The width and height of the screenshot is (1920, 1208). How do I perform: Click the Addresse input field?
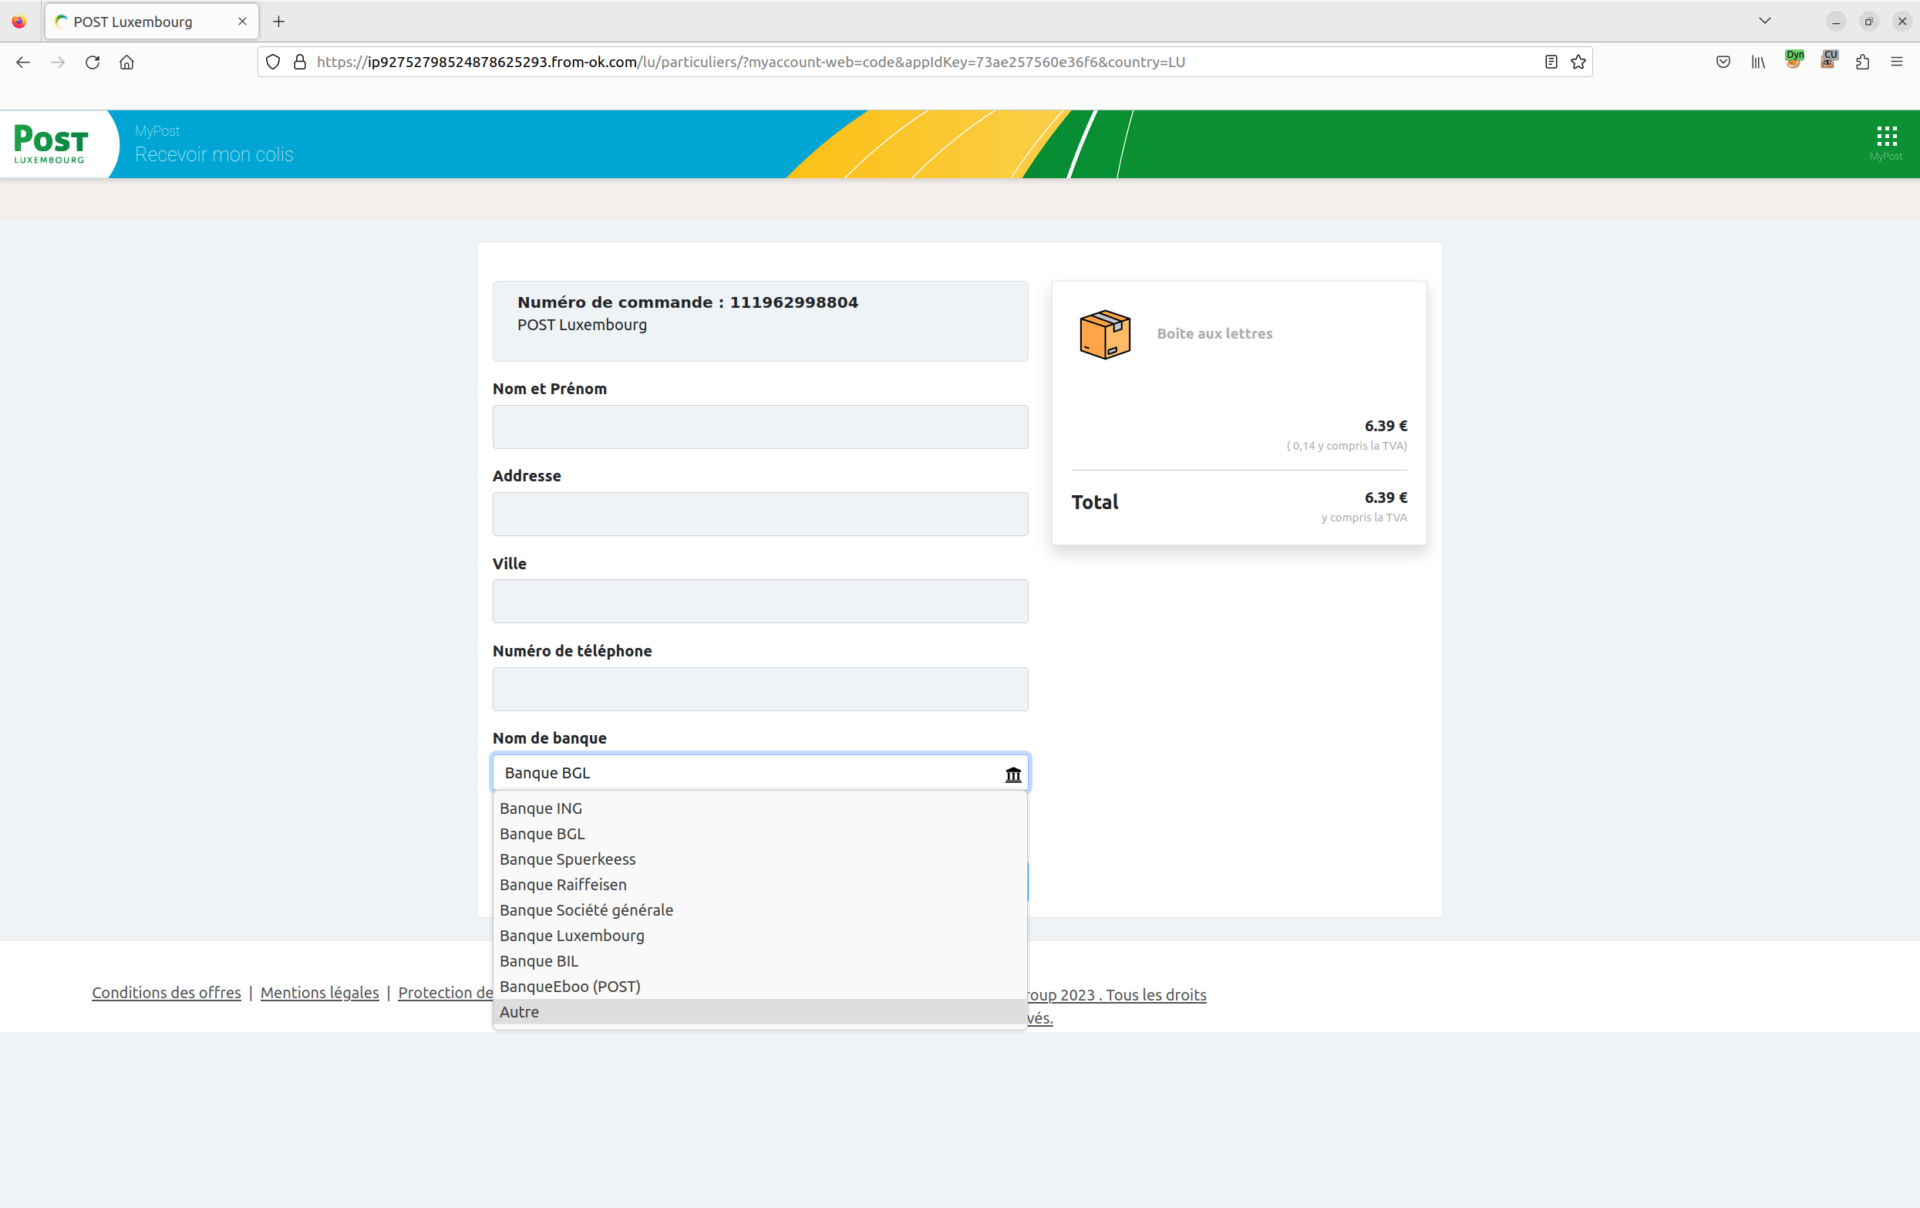[760, 514]
